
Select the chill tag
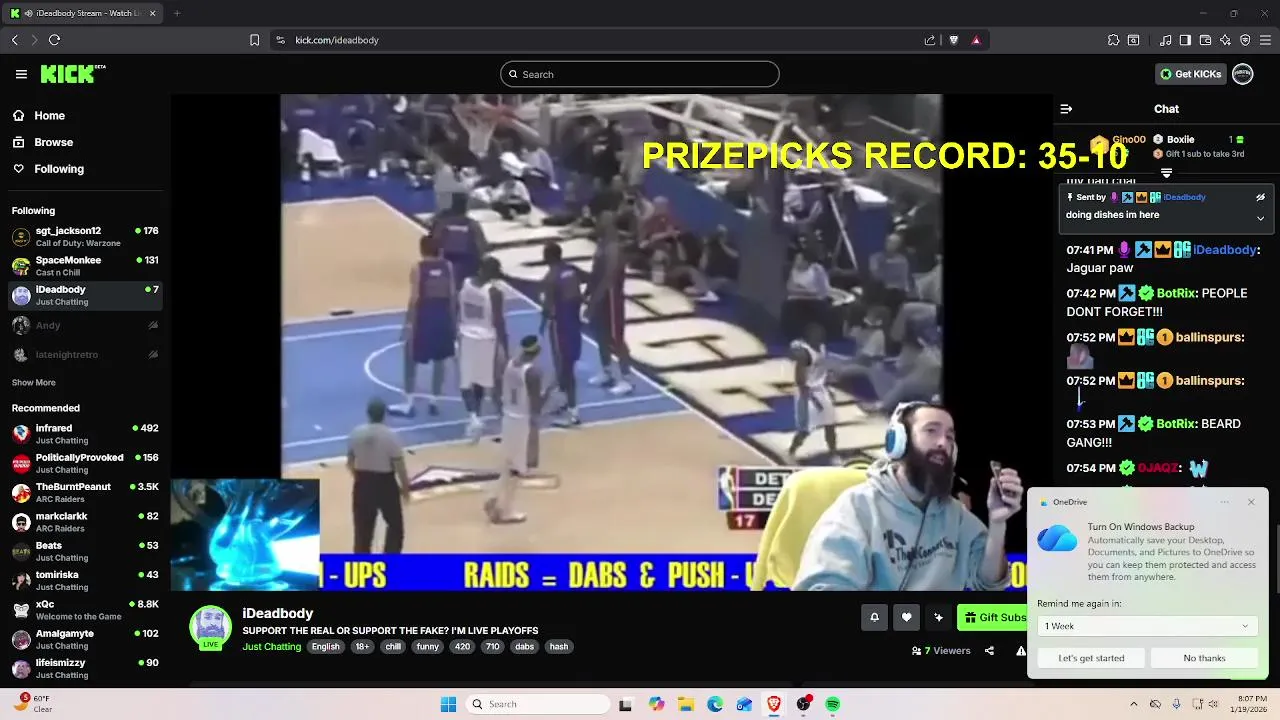393,647
